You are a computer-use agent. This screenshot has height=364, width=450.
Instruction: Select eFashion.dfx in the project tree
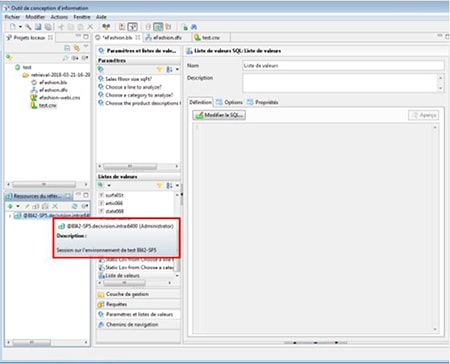click(x=49, y=90)
